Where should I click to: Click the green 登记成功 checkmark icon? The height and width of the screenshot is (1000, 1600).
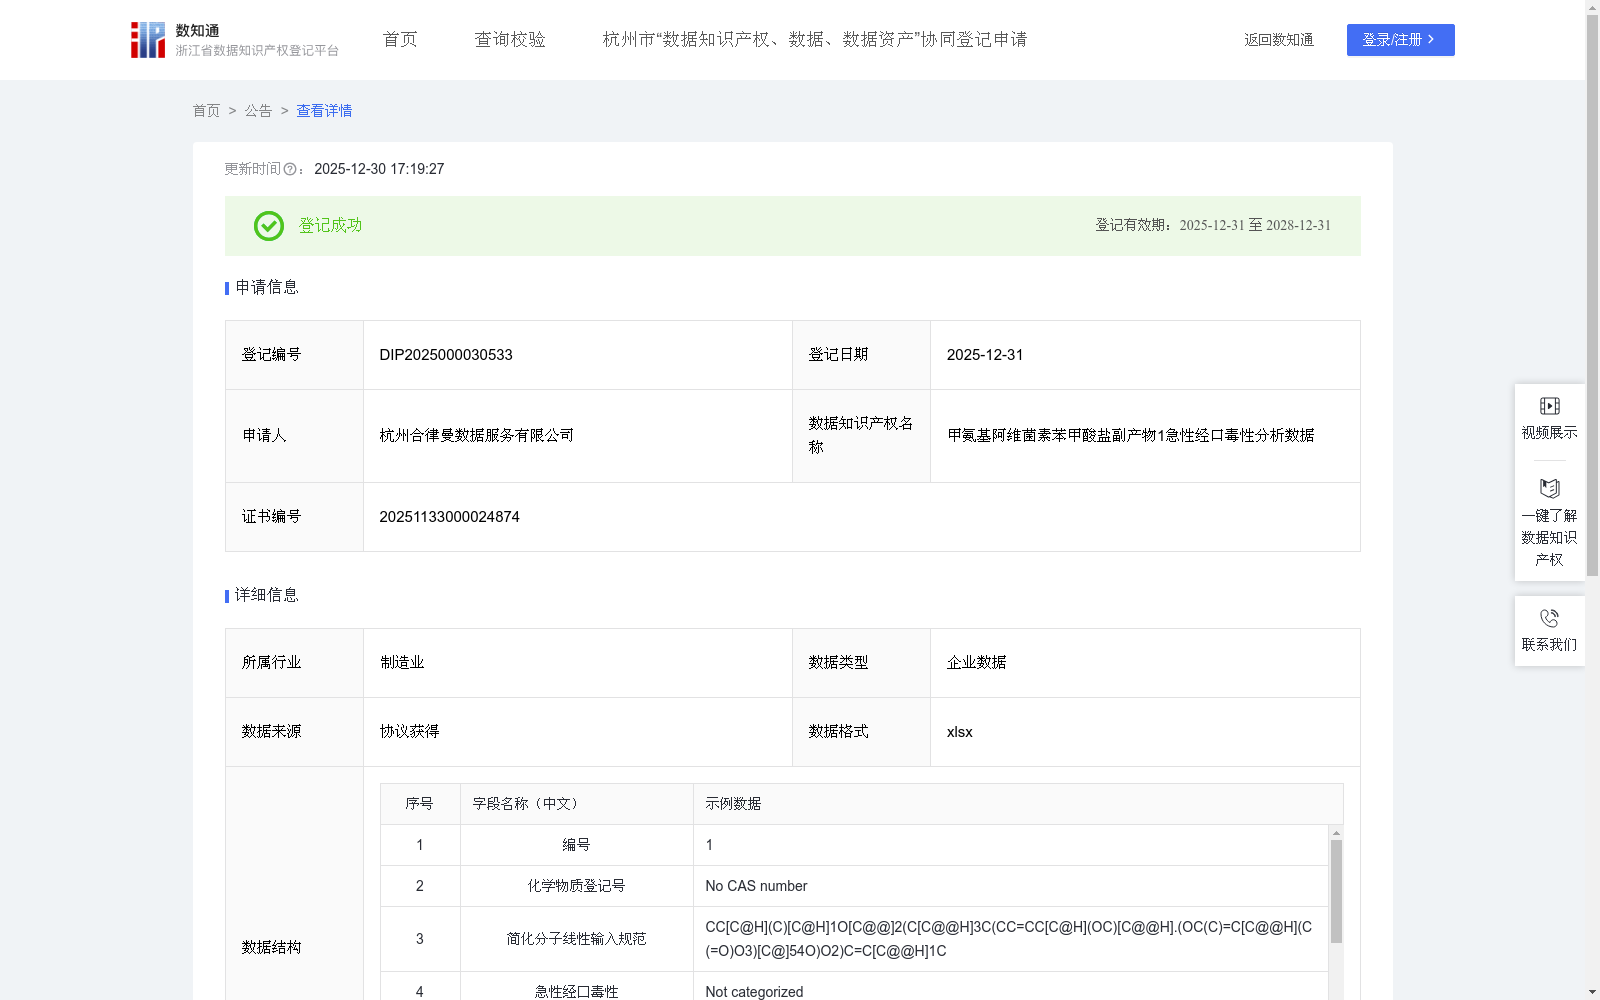click(269, 226)
